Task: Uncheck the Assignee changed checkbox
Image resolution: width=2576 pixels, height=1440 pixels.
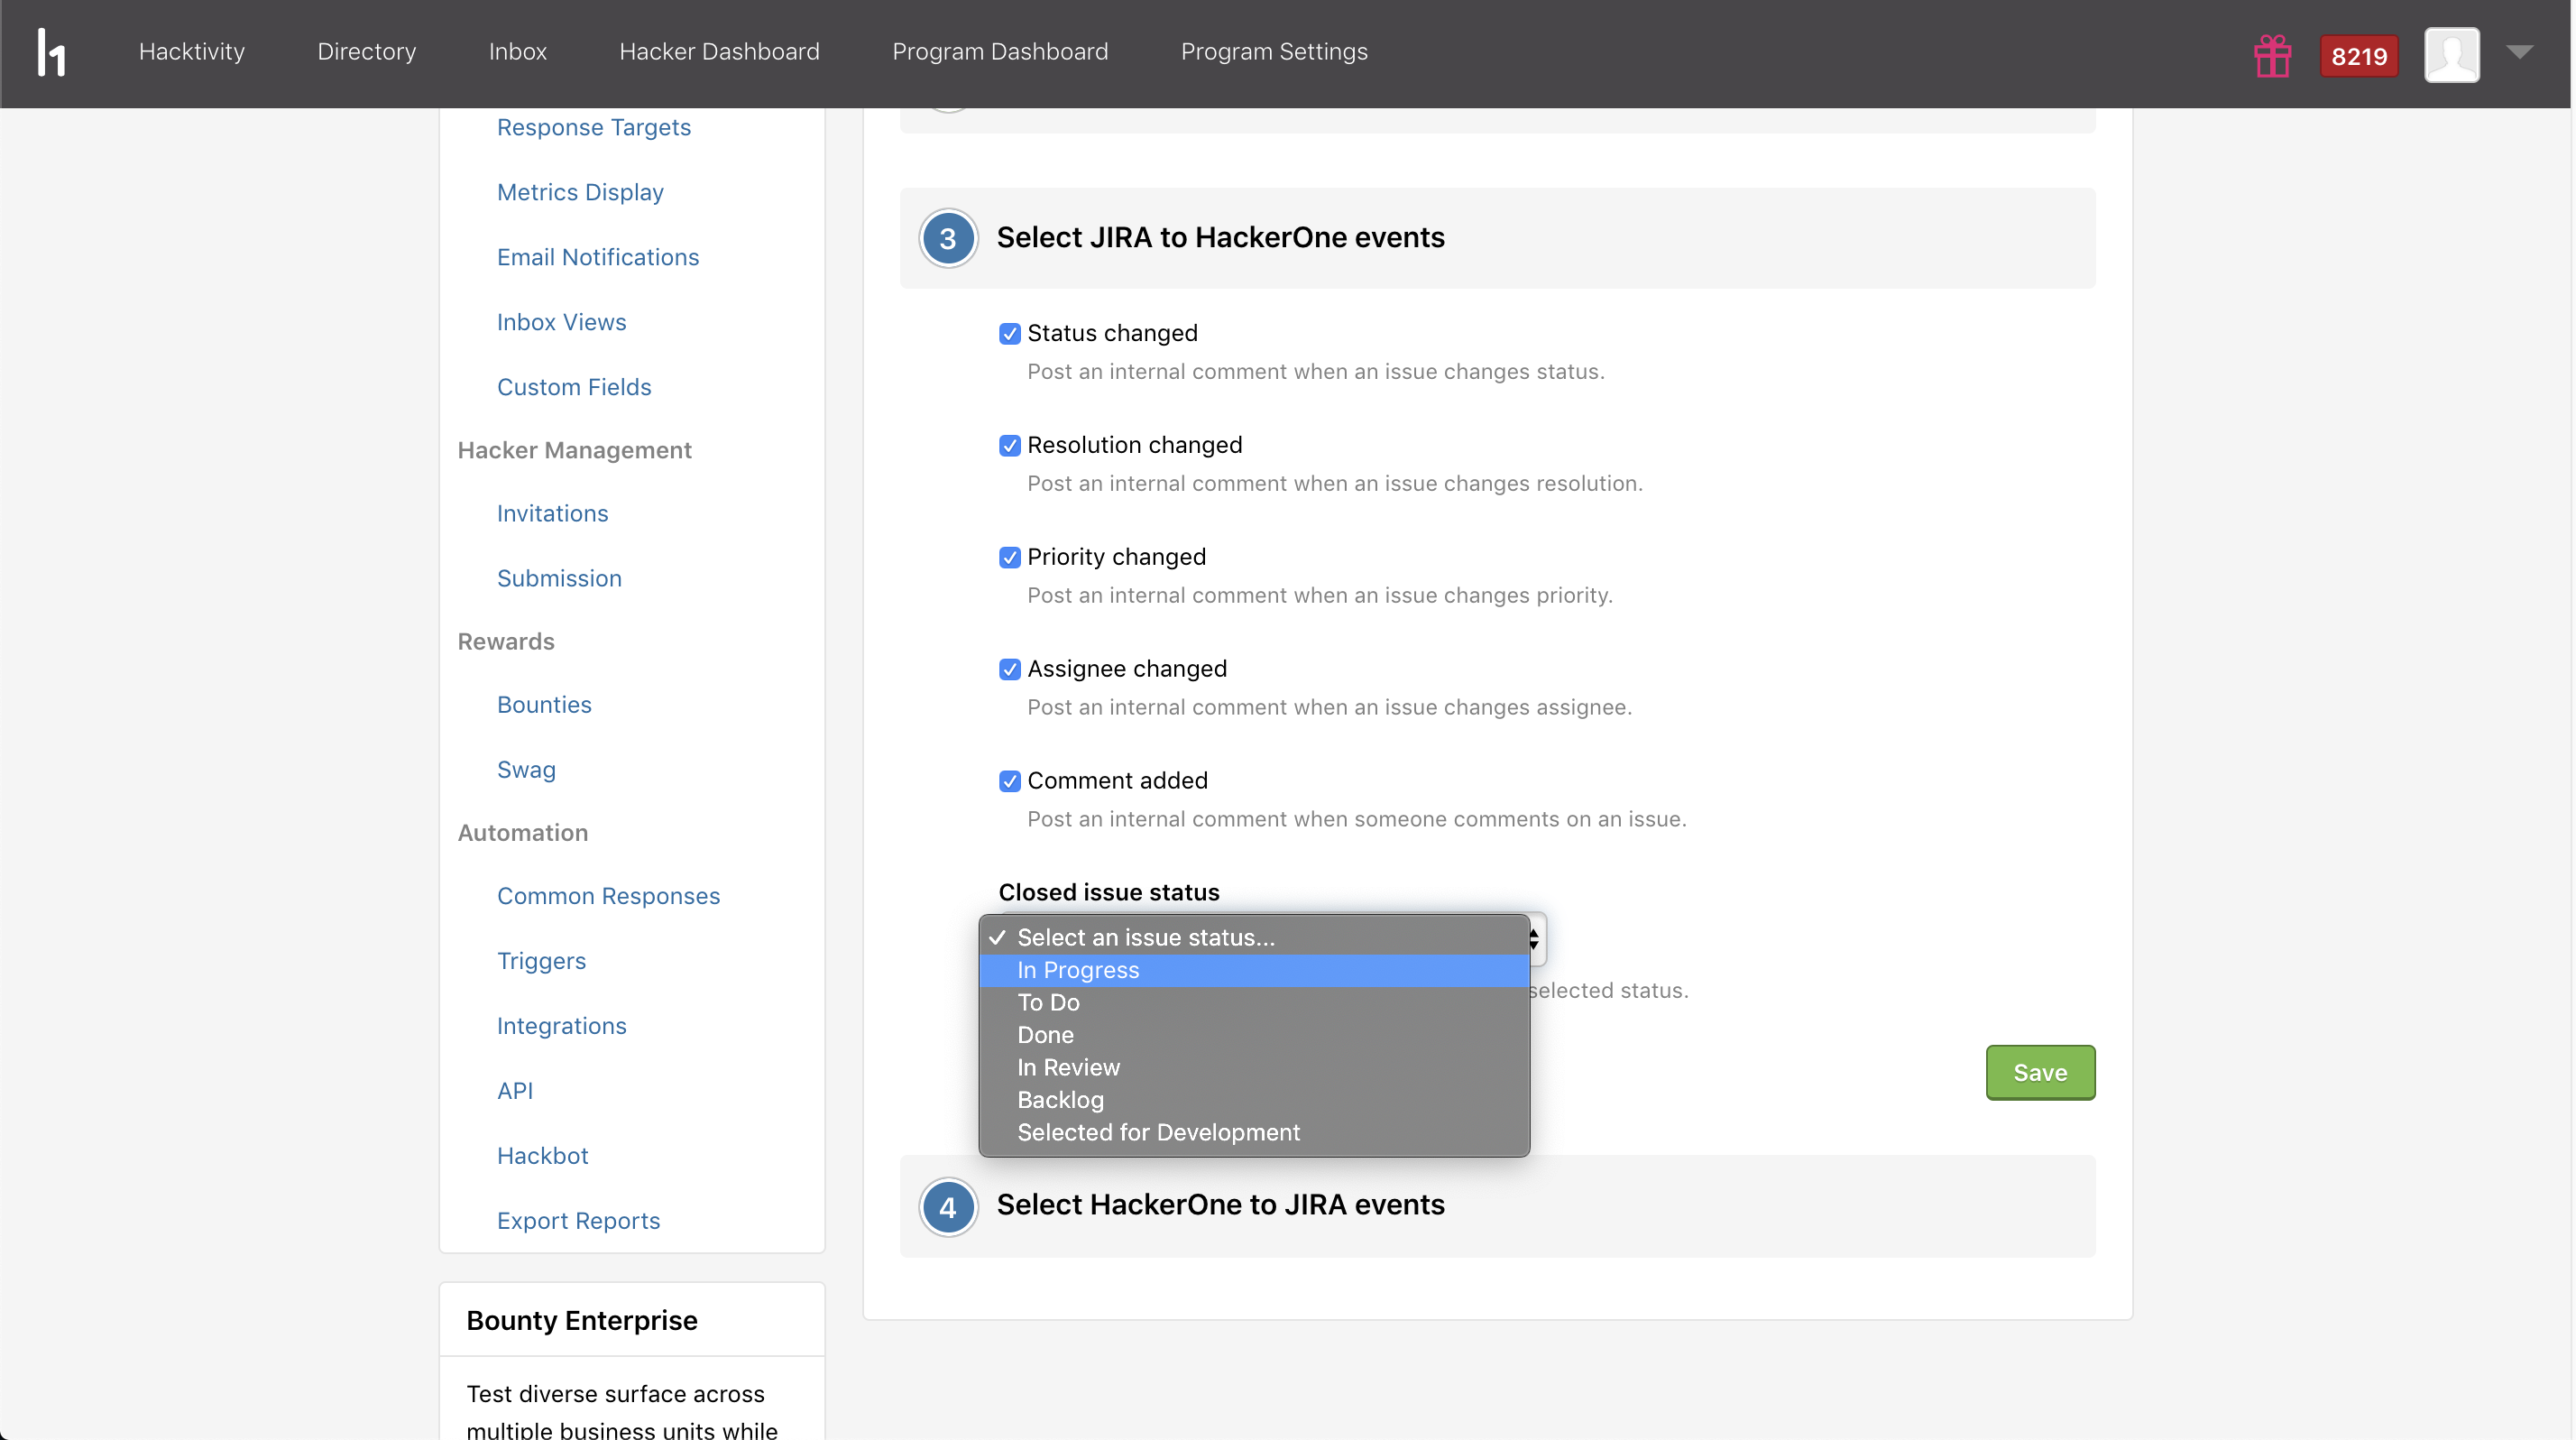Action: pyautogui.click(x=1009, y=669)
